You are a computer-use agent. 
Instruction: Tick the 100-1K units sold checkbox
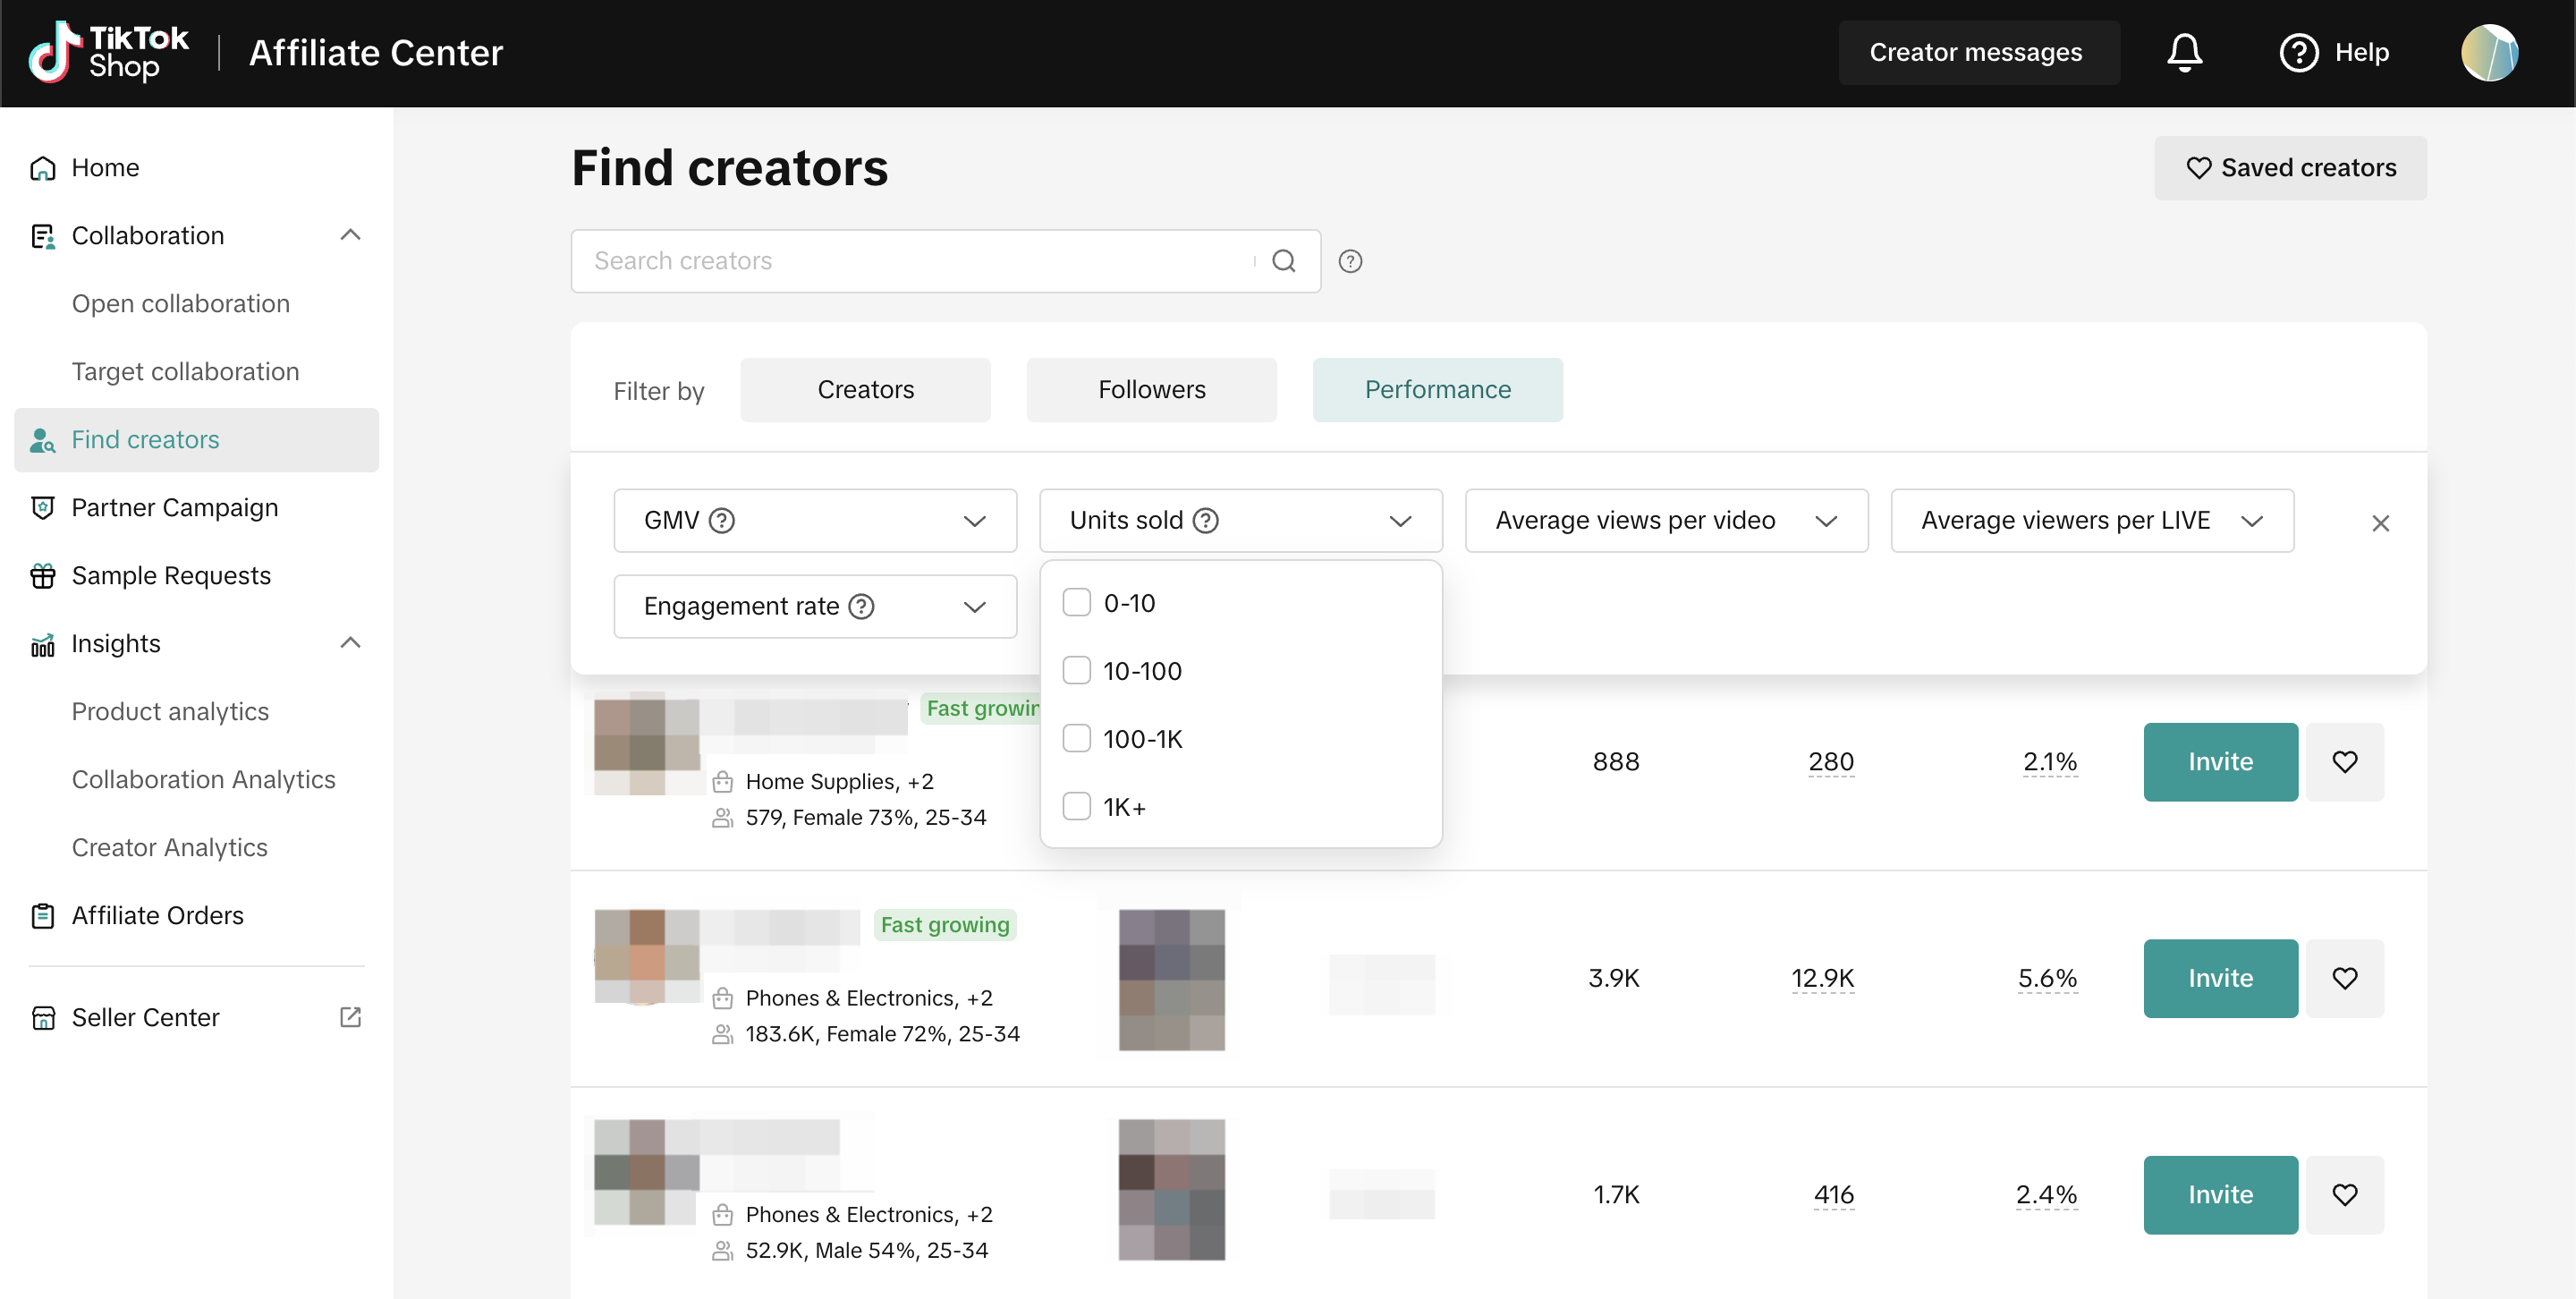point(1076,739)
